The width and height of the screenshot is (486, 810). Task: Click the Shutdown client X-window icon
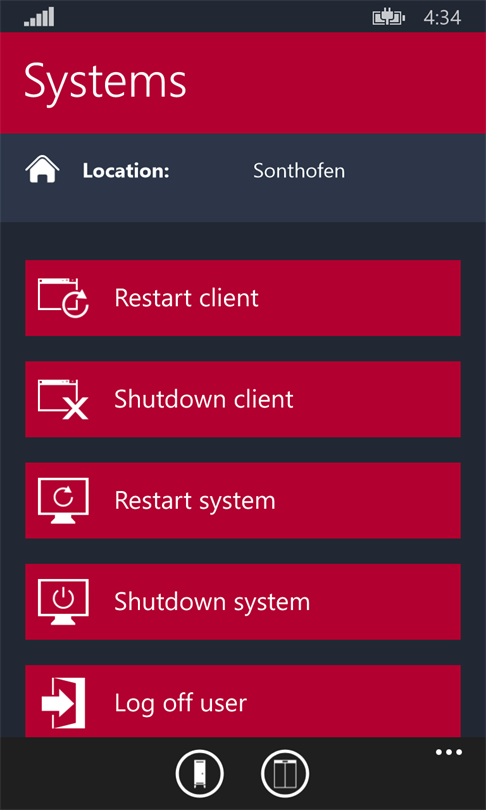click(63, 399)
